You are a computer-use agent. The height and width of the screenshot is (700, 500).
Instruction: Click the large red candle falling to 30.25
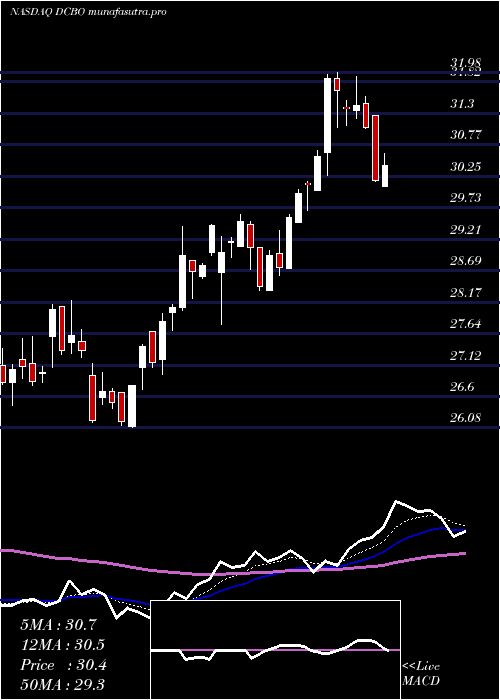(x=375, y=148)
